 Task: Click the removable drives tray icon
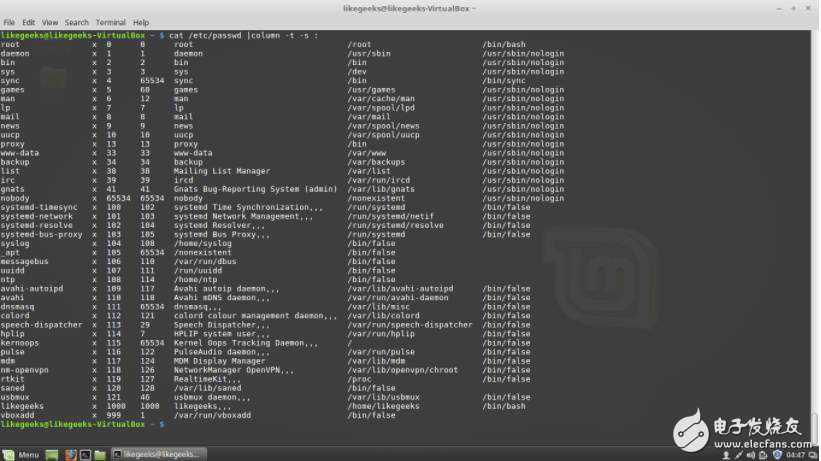[763, 455]
